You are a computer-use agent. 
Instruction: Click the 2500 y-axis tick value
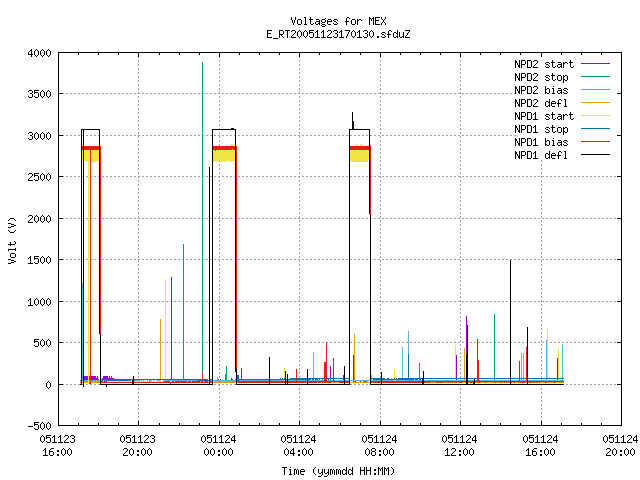[39, 177]
